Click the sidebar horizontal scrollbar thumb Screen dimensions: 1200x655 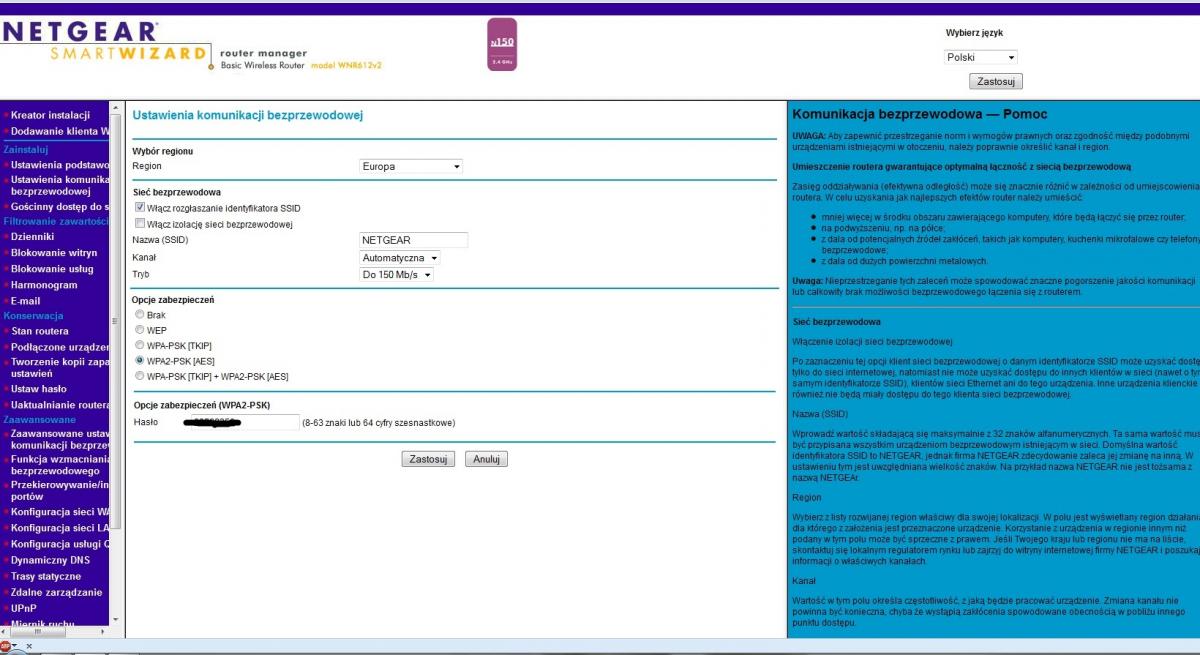click(39, 632)
